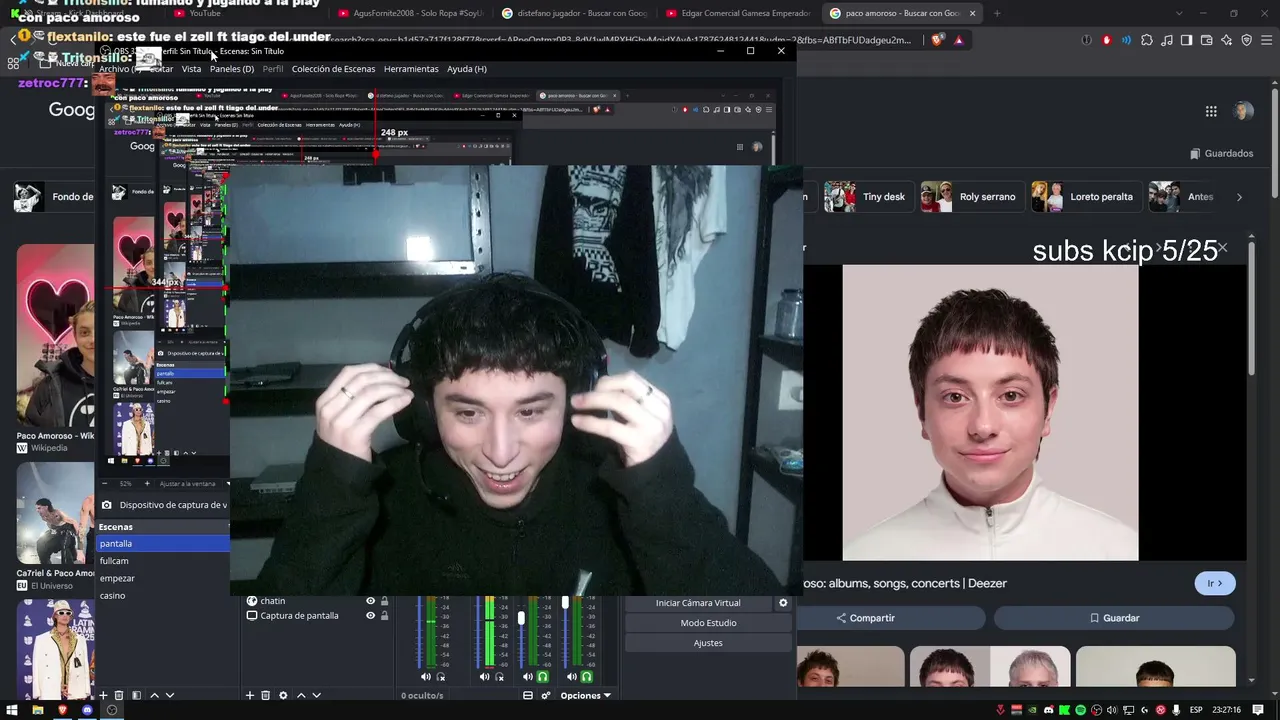Open Brave Rewards triangle icon
The width and height of the screenshot is (1280, 720).
959,40
